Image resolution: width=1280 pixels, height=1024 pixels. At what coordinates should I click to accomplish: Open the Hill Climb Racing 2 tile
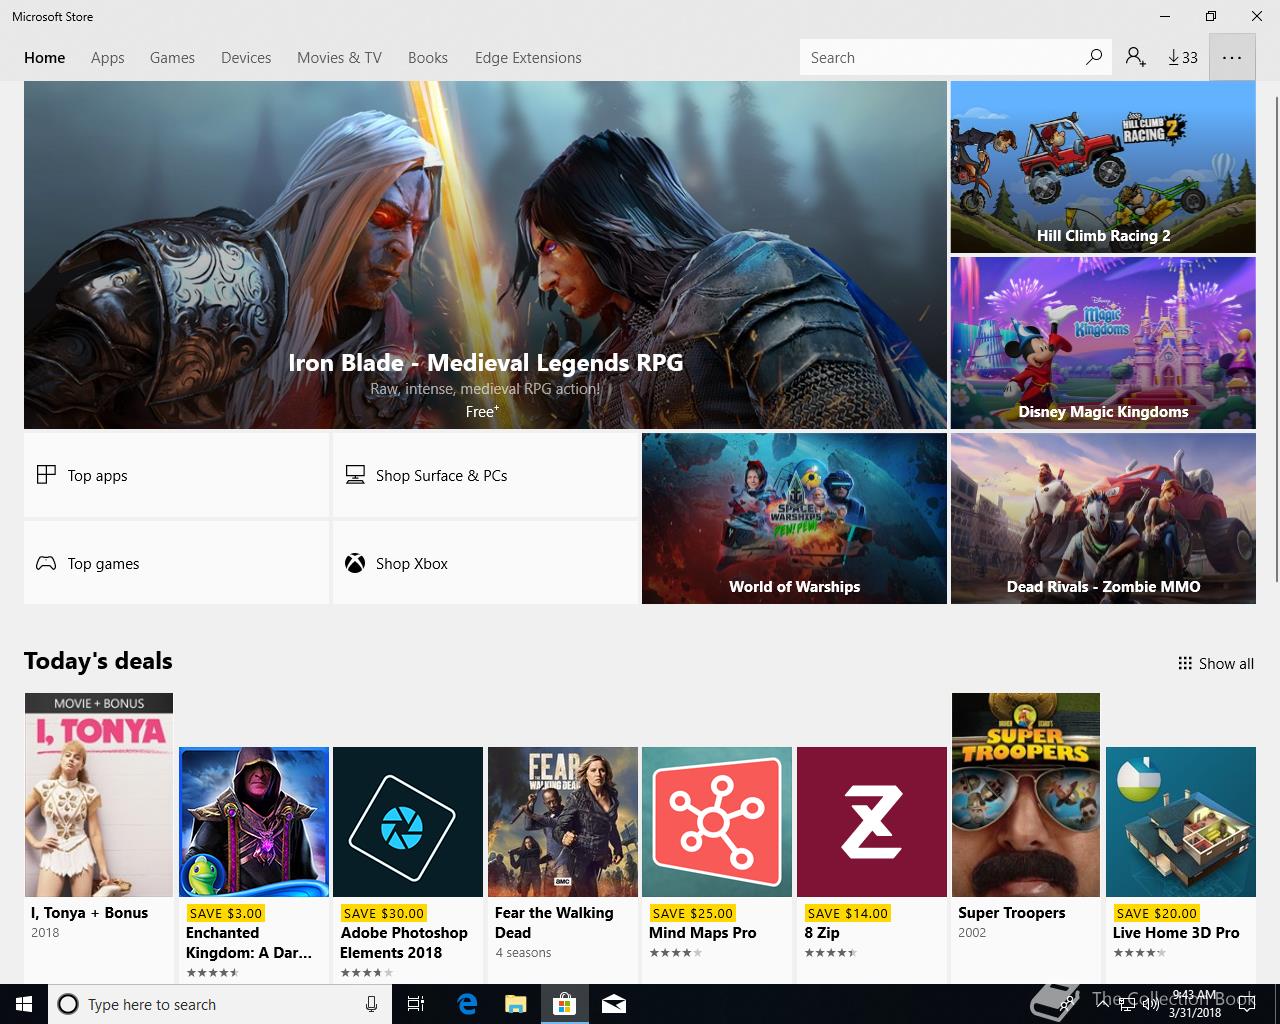tap(1103, 167)
